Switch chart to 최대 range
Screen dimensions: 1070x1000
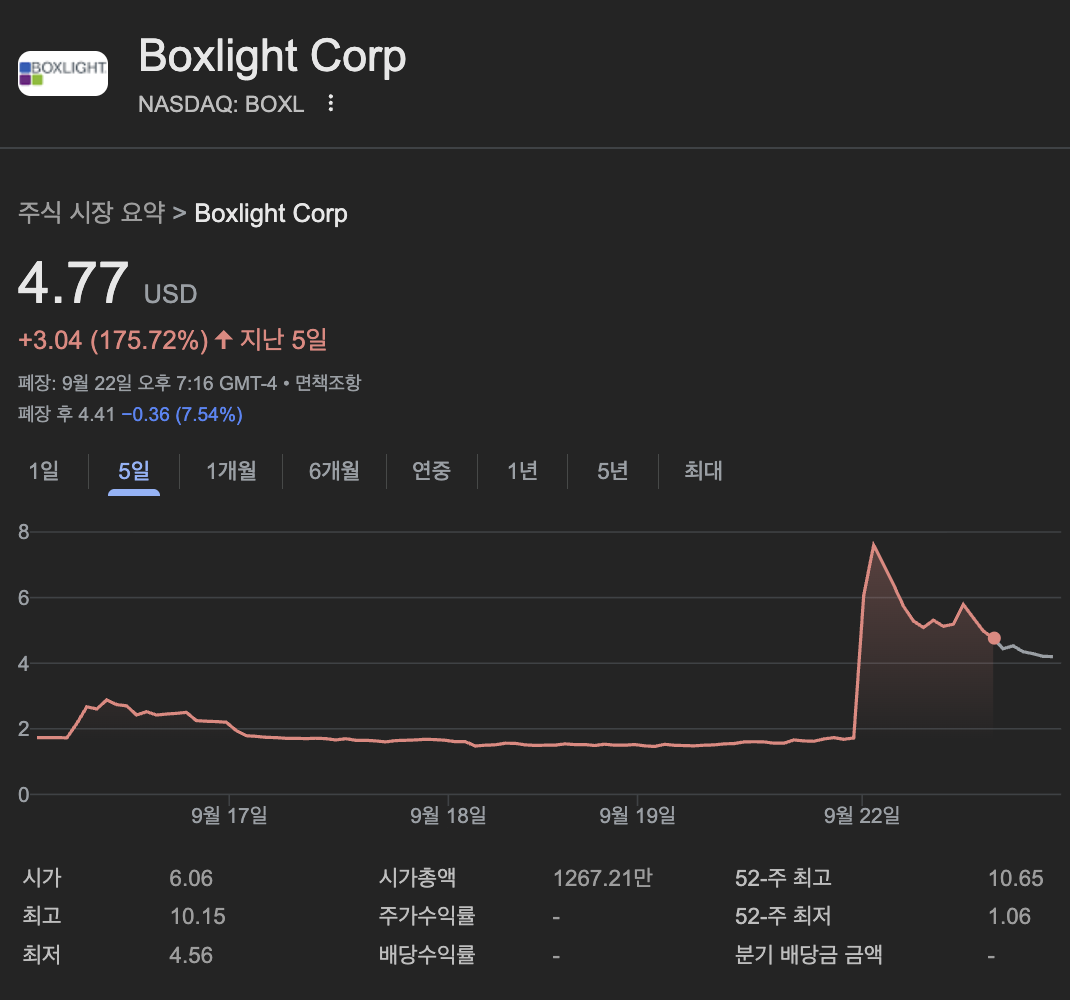pyautogui.click(x=704, y=471)
